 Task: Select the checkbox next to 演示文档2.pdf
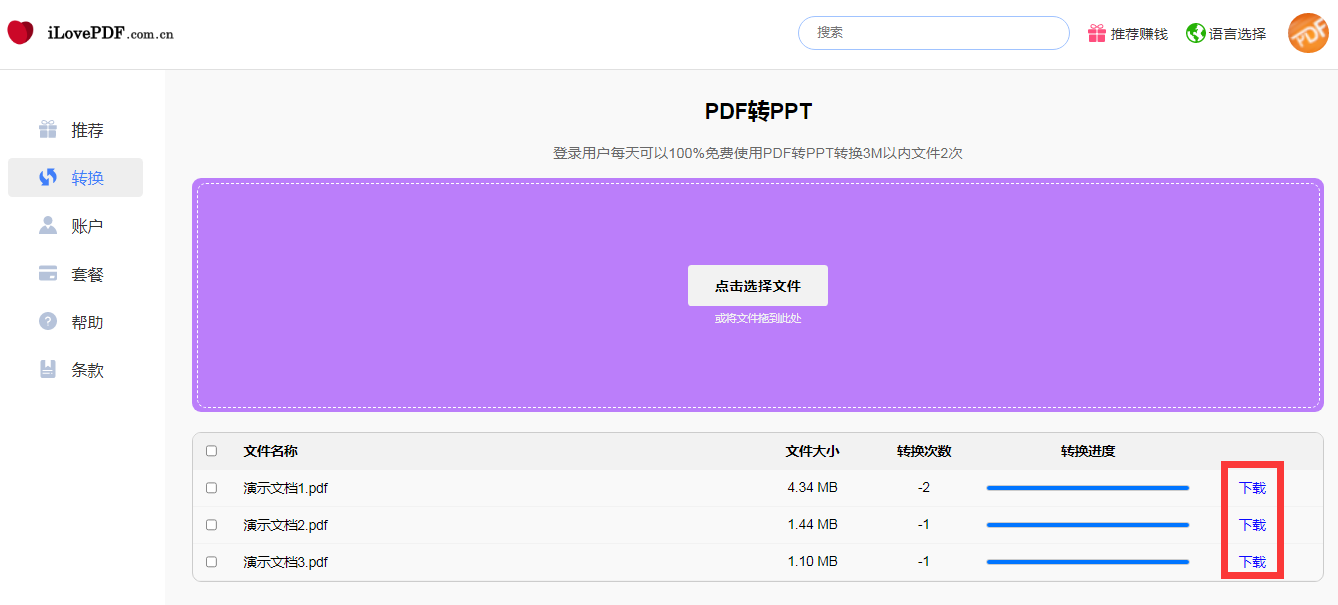pos(211,525)
